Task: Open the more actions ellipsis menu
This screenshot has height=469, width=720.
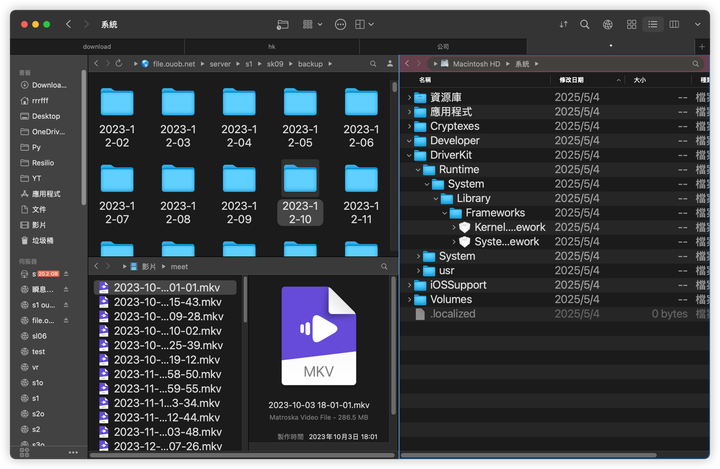Action: (x=340, y=24)
